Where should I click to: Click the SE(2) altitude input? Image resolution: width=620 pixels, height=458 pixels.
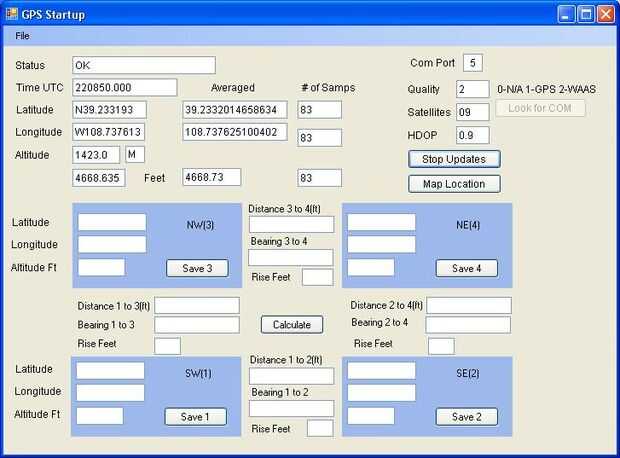pos(371,416)
